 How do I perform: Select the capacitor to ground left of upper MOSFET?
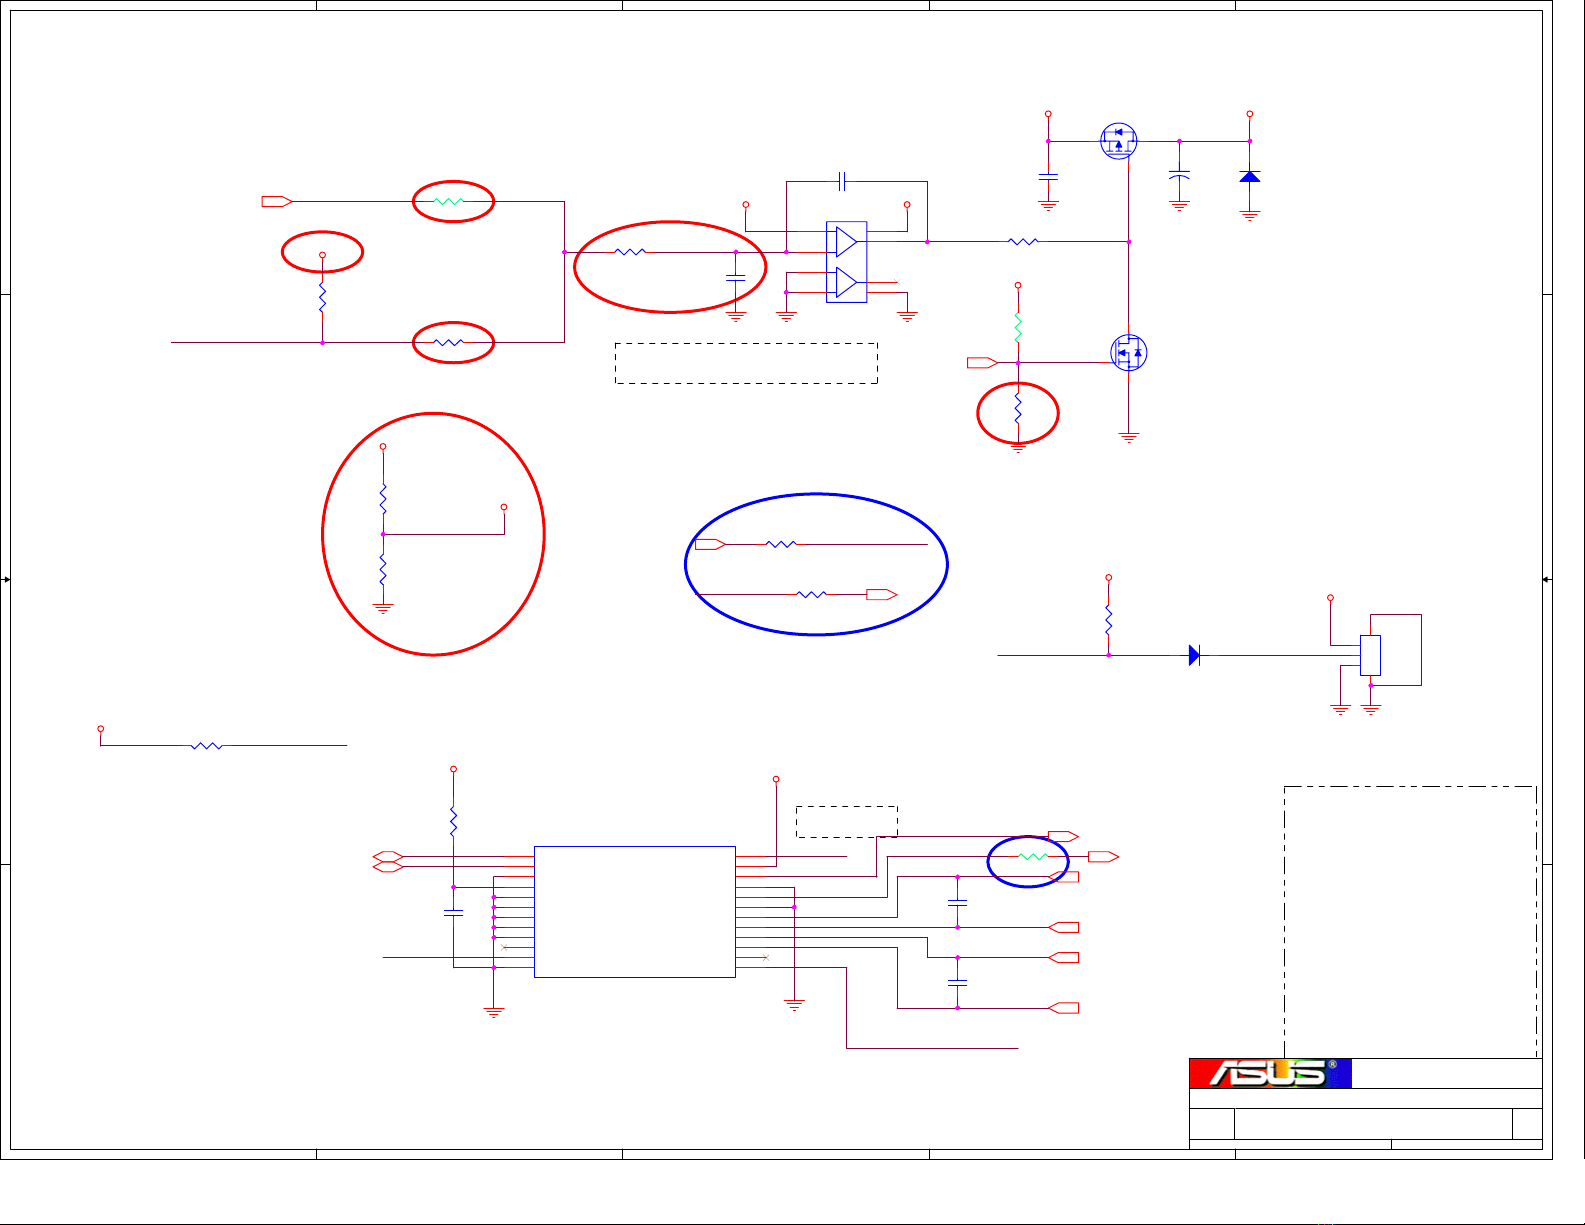coord(1048,176)
